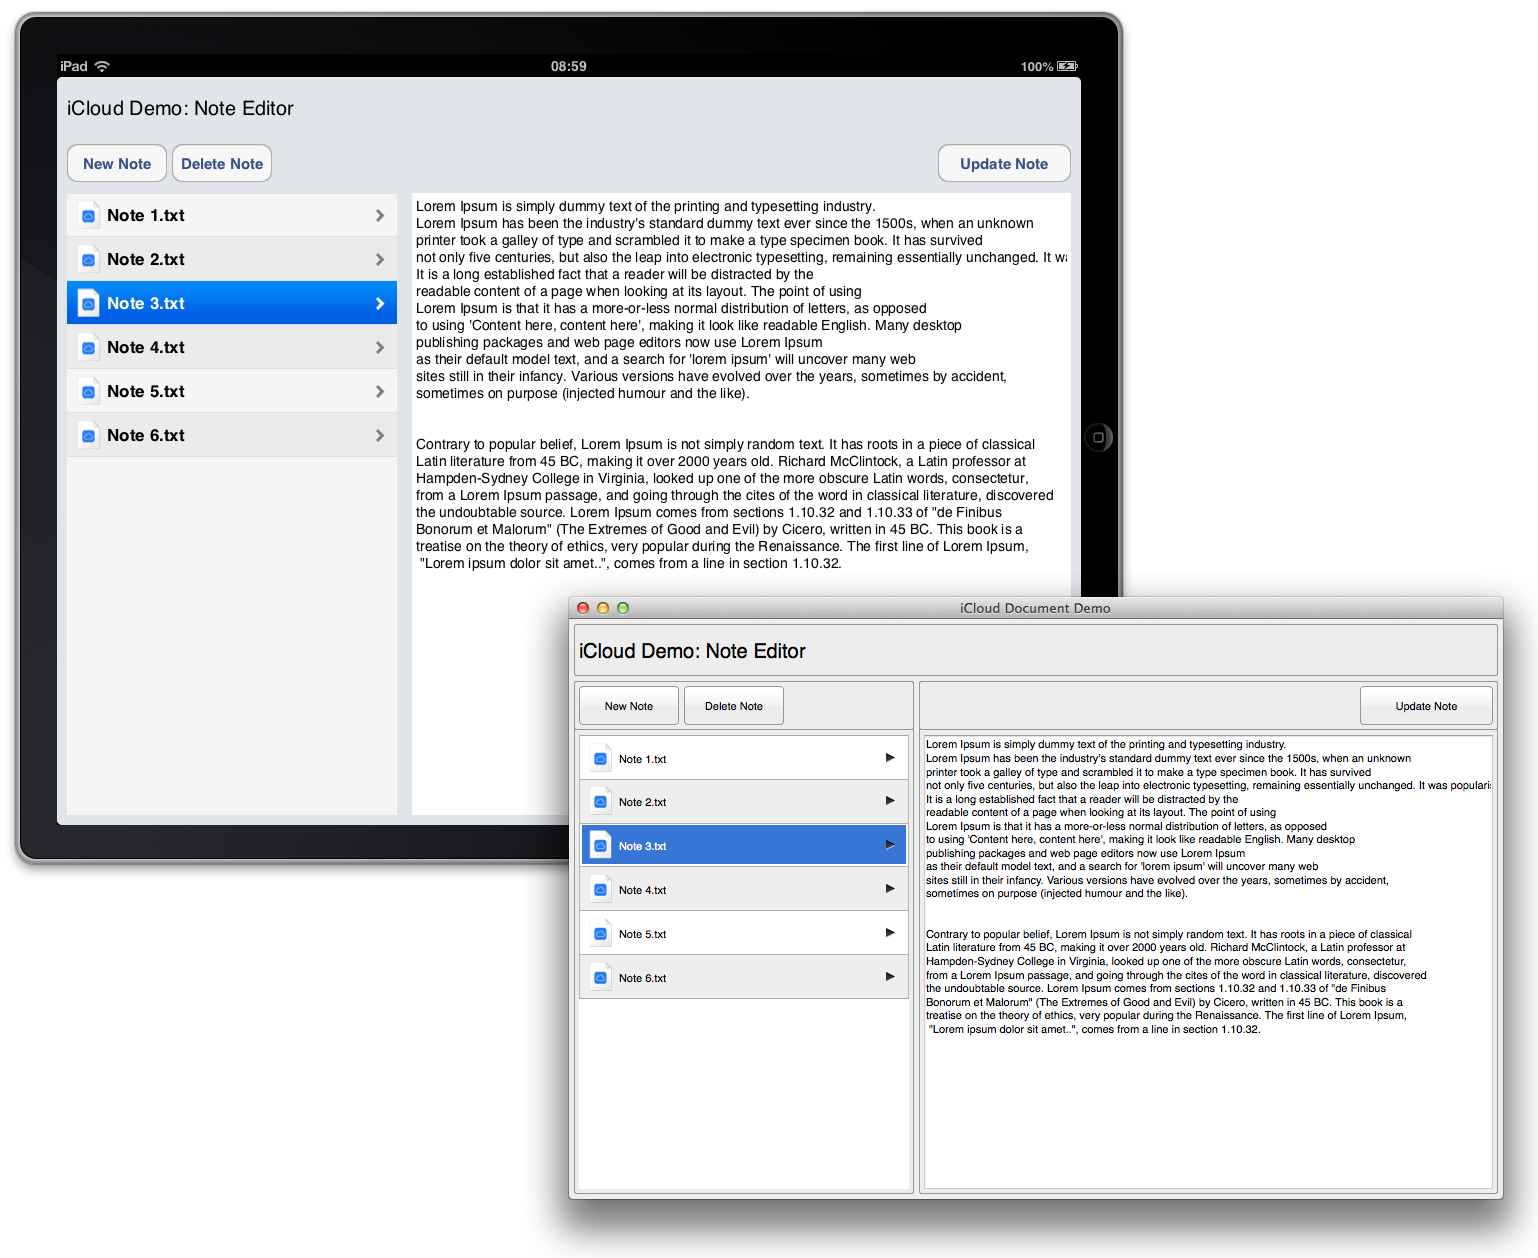Click the iCloud file icon for Note 1.txt on iPad
Image resolution: width=1538 pixels, height=1258 pixels.
pyautogui.click(x=88, y=215)
